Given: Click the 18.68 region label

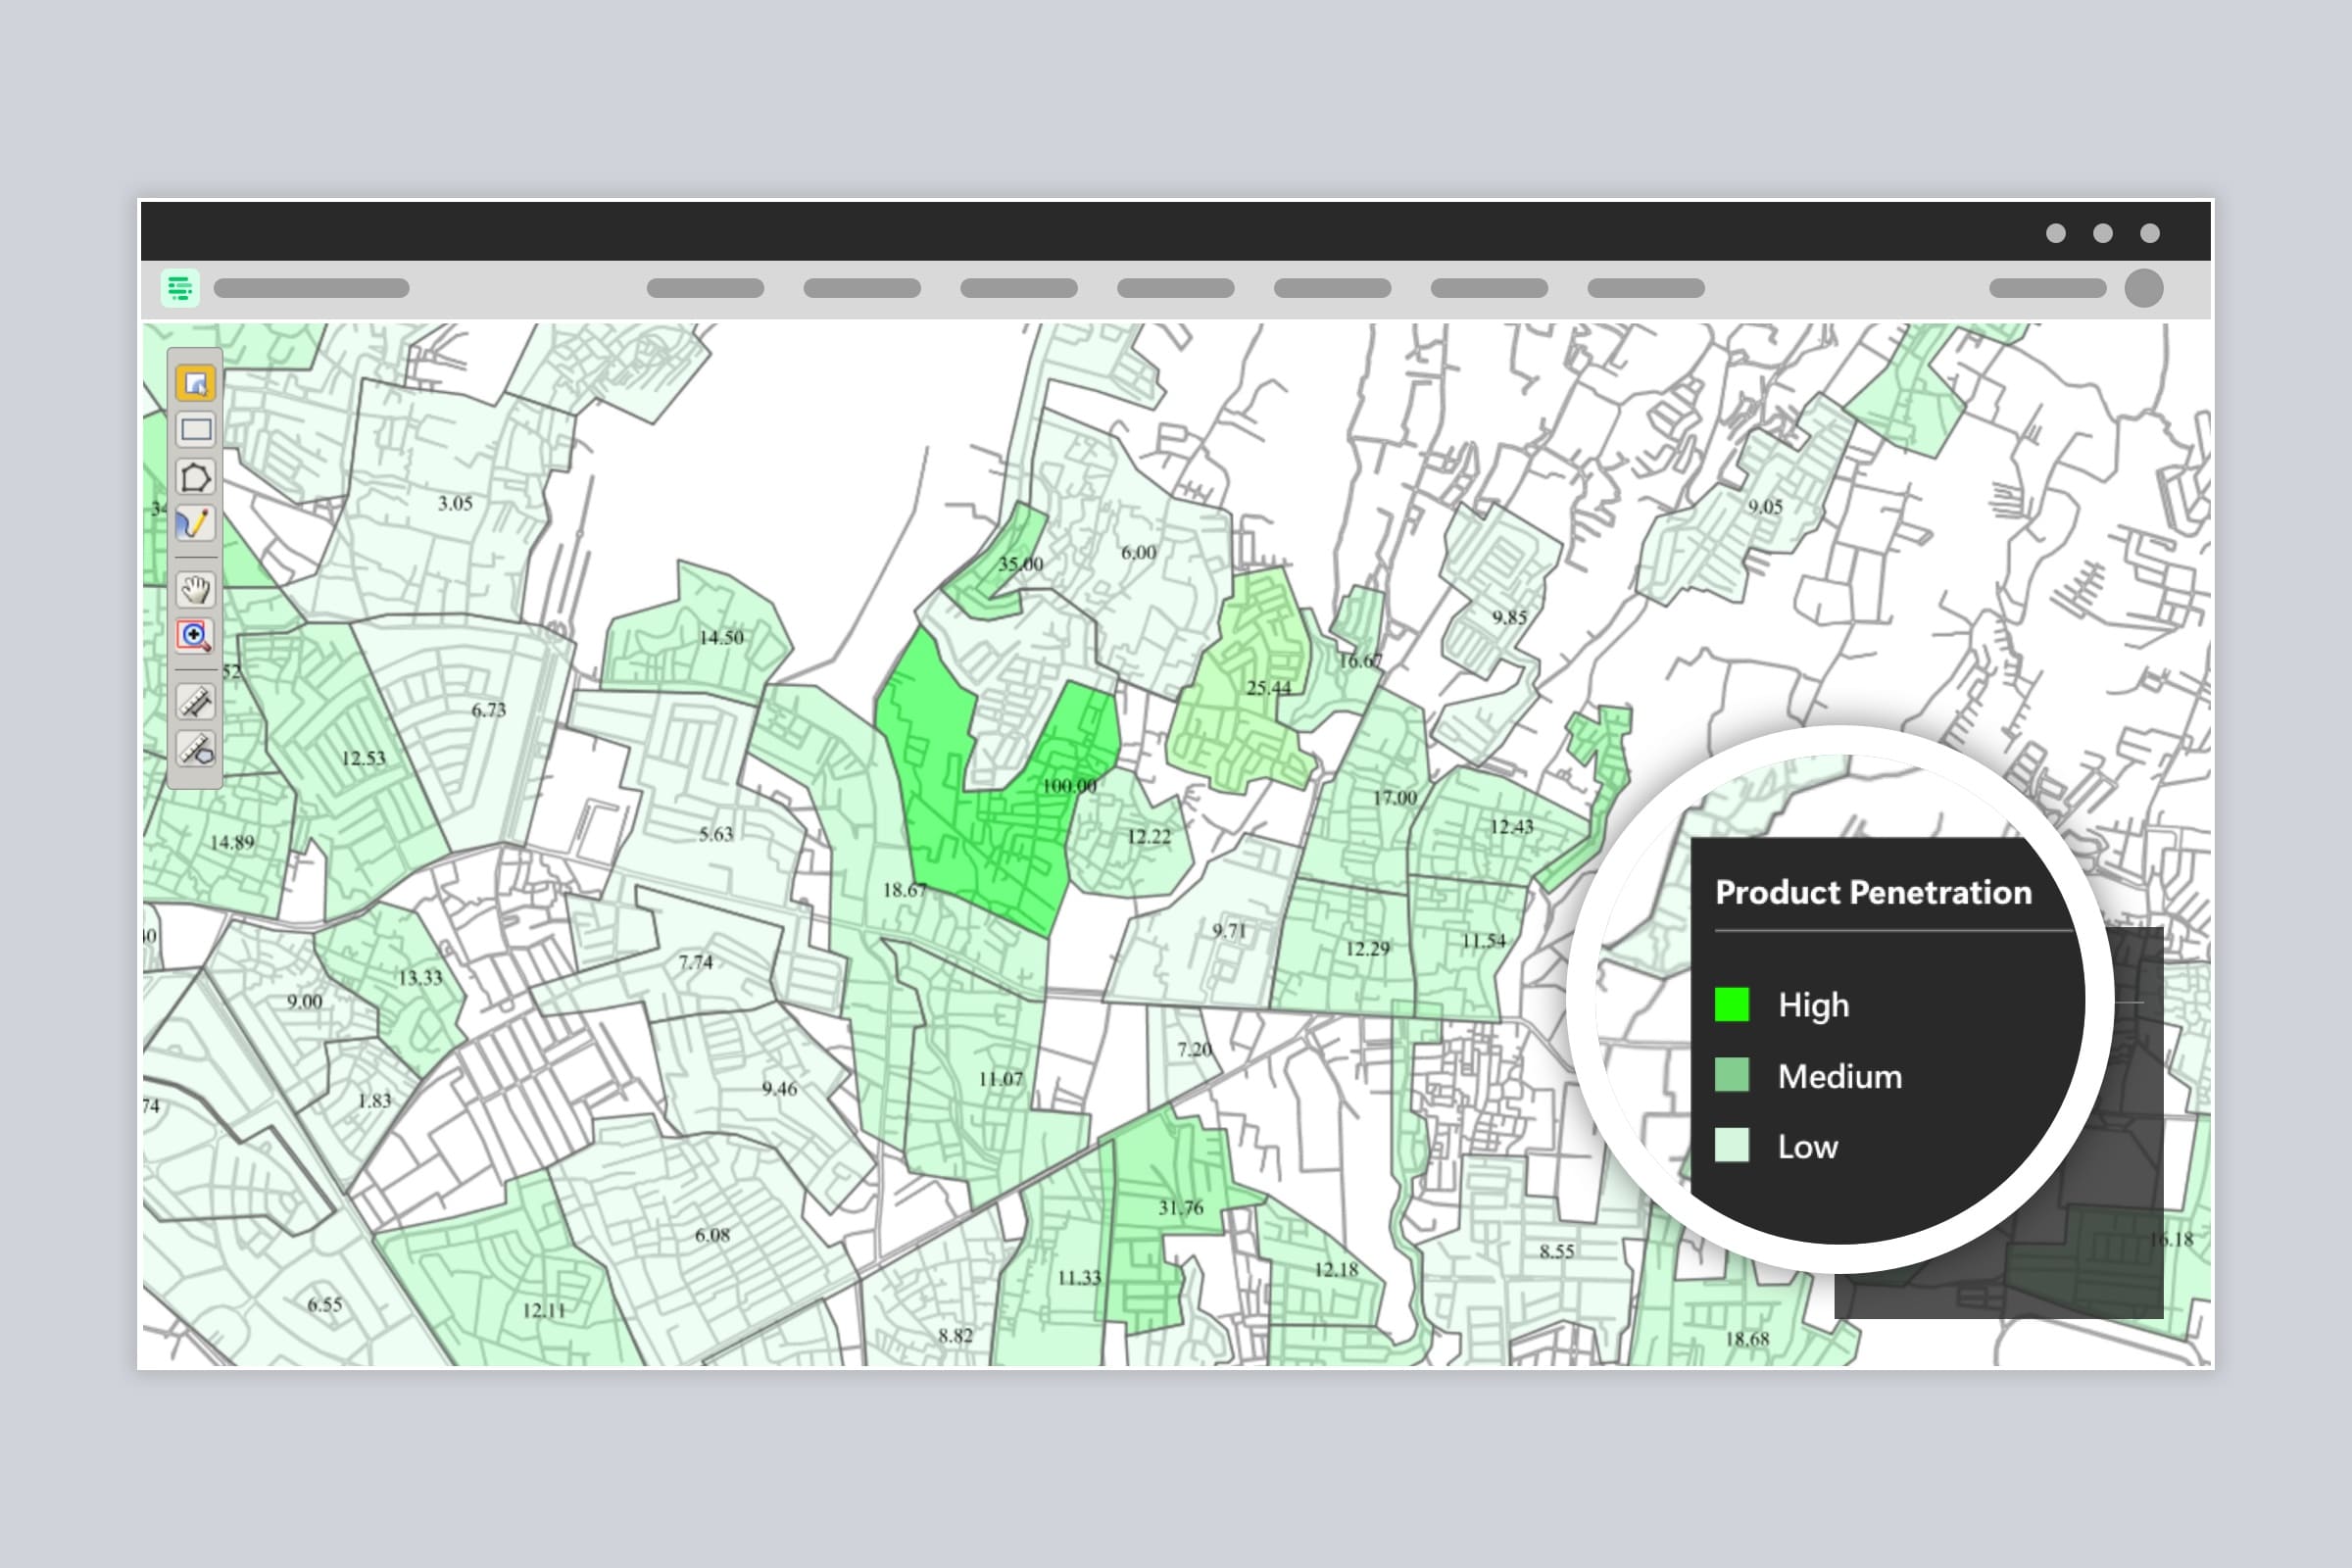Looking at the screenshot, I should tap(1747, 1338).
